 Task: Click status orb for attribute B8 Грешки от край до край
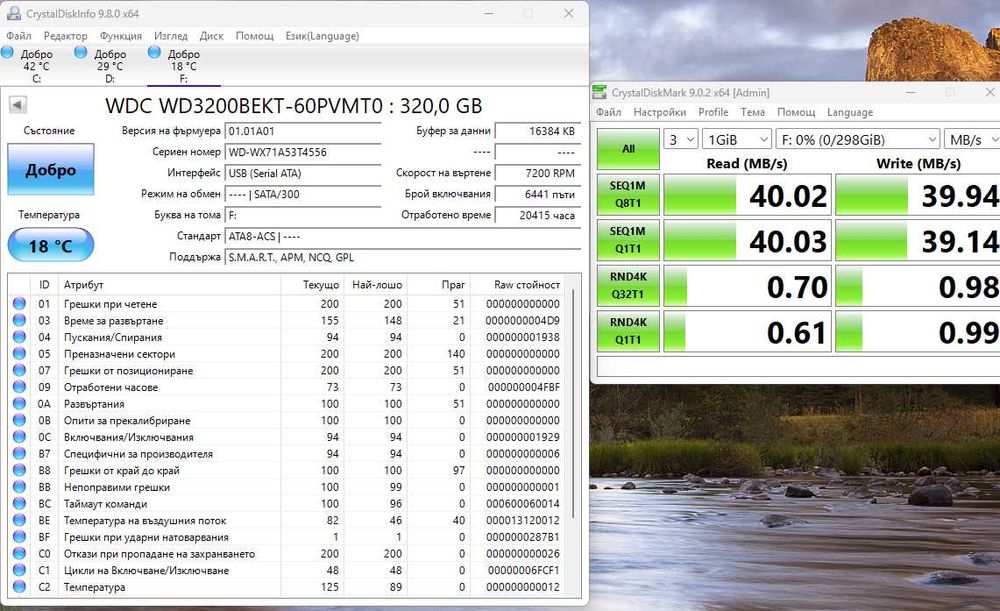pyautogui.click(x=19, y=470)
